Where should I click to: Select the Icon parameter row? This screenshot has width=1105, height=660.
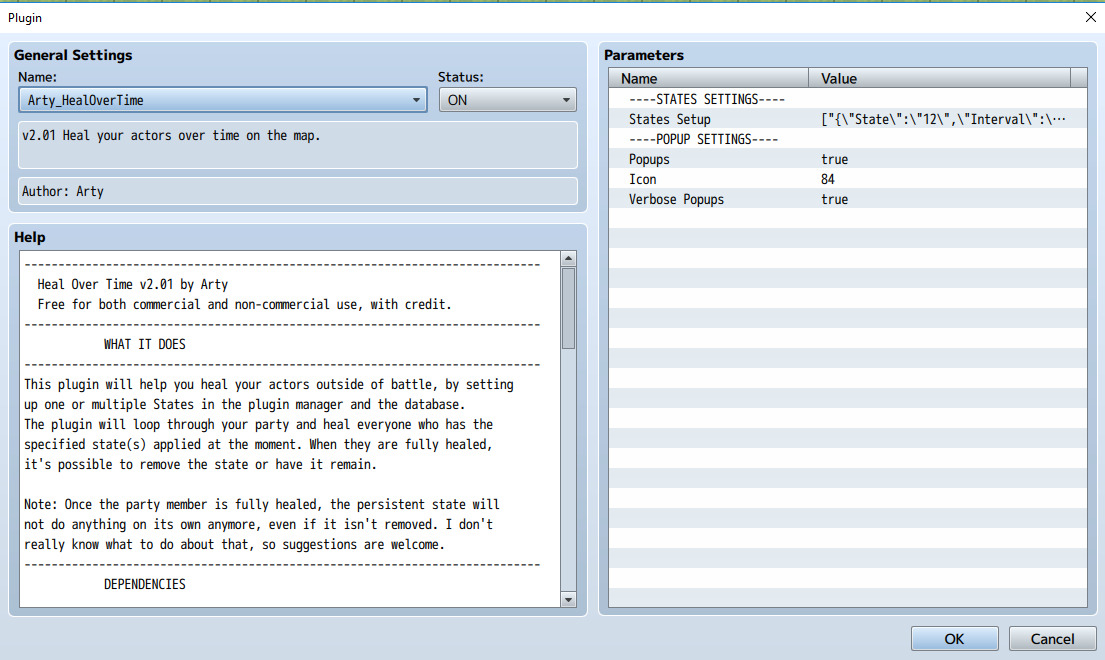(x=641, y=179)
